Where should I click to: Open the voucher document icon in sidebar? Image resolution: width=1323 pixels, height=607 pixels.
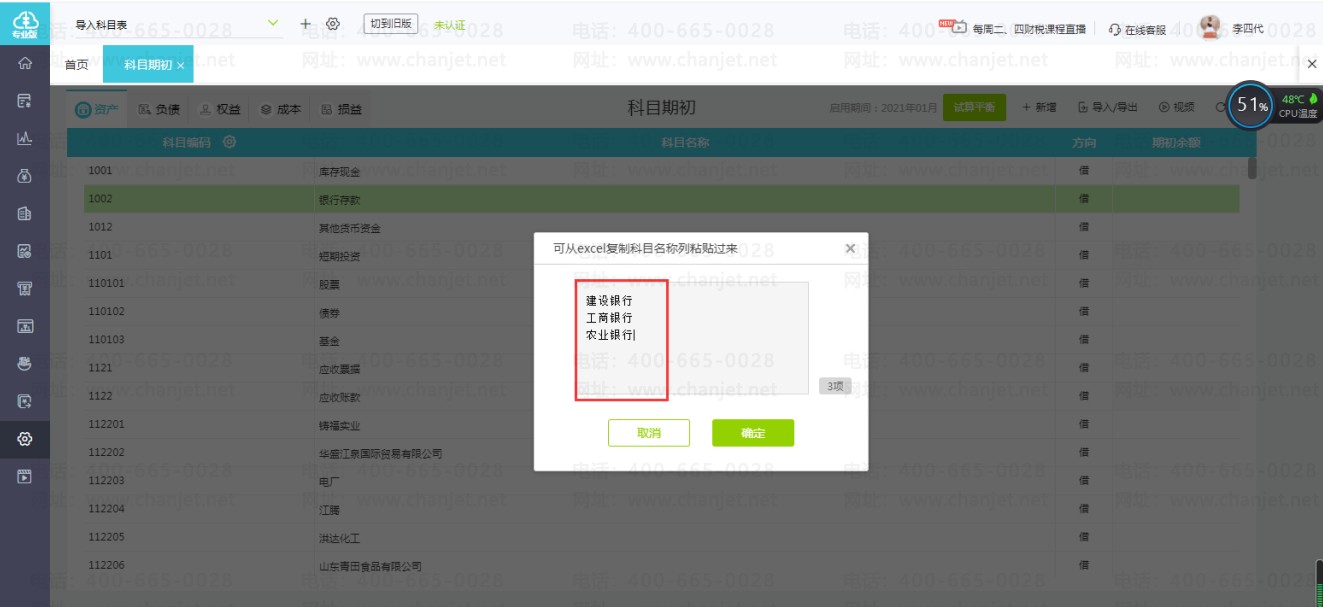pyautogui.click(x=25, y=101)
